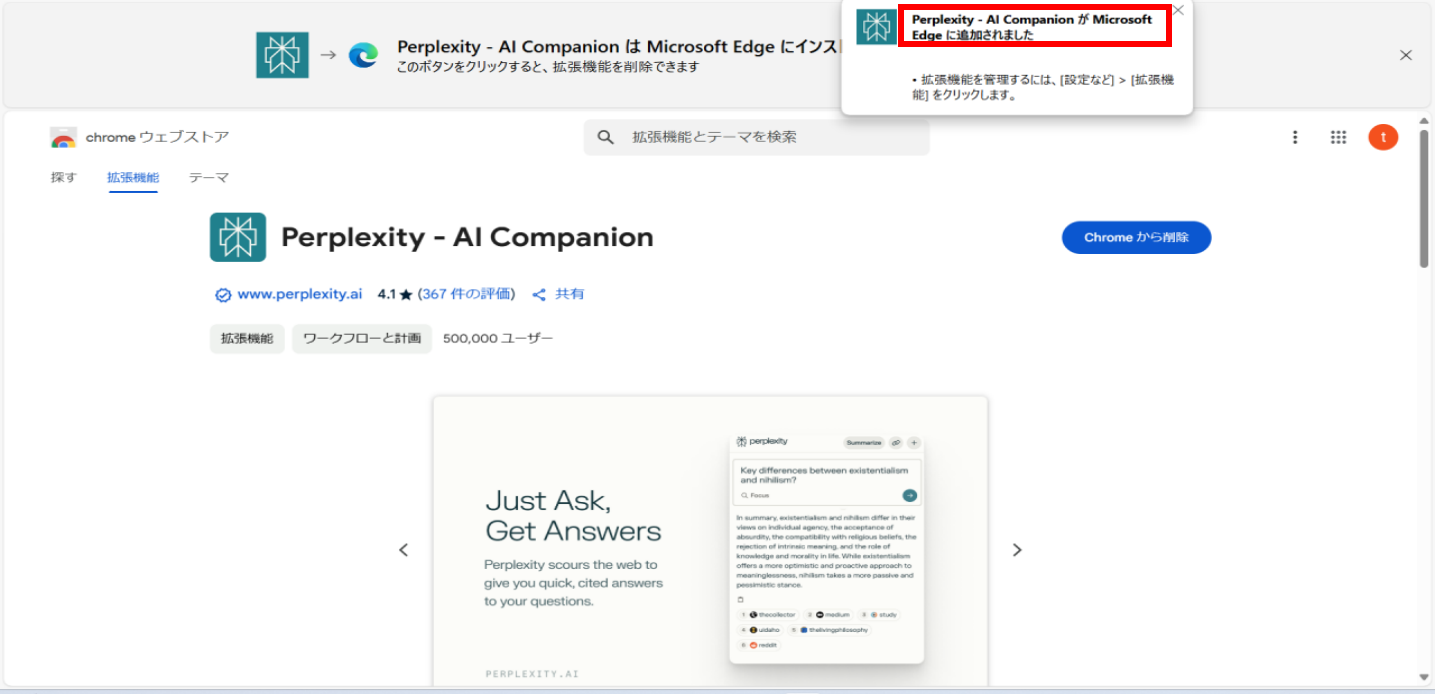Dismiss the install banner with its X
1436x694 pixels.
coord(1406,55)
